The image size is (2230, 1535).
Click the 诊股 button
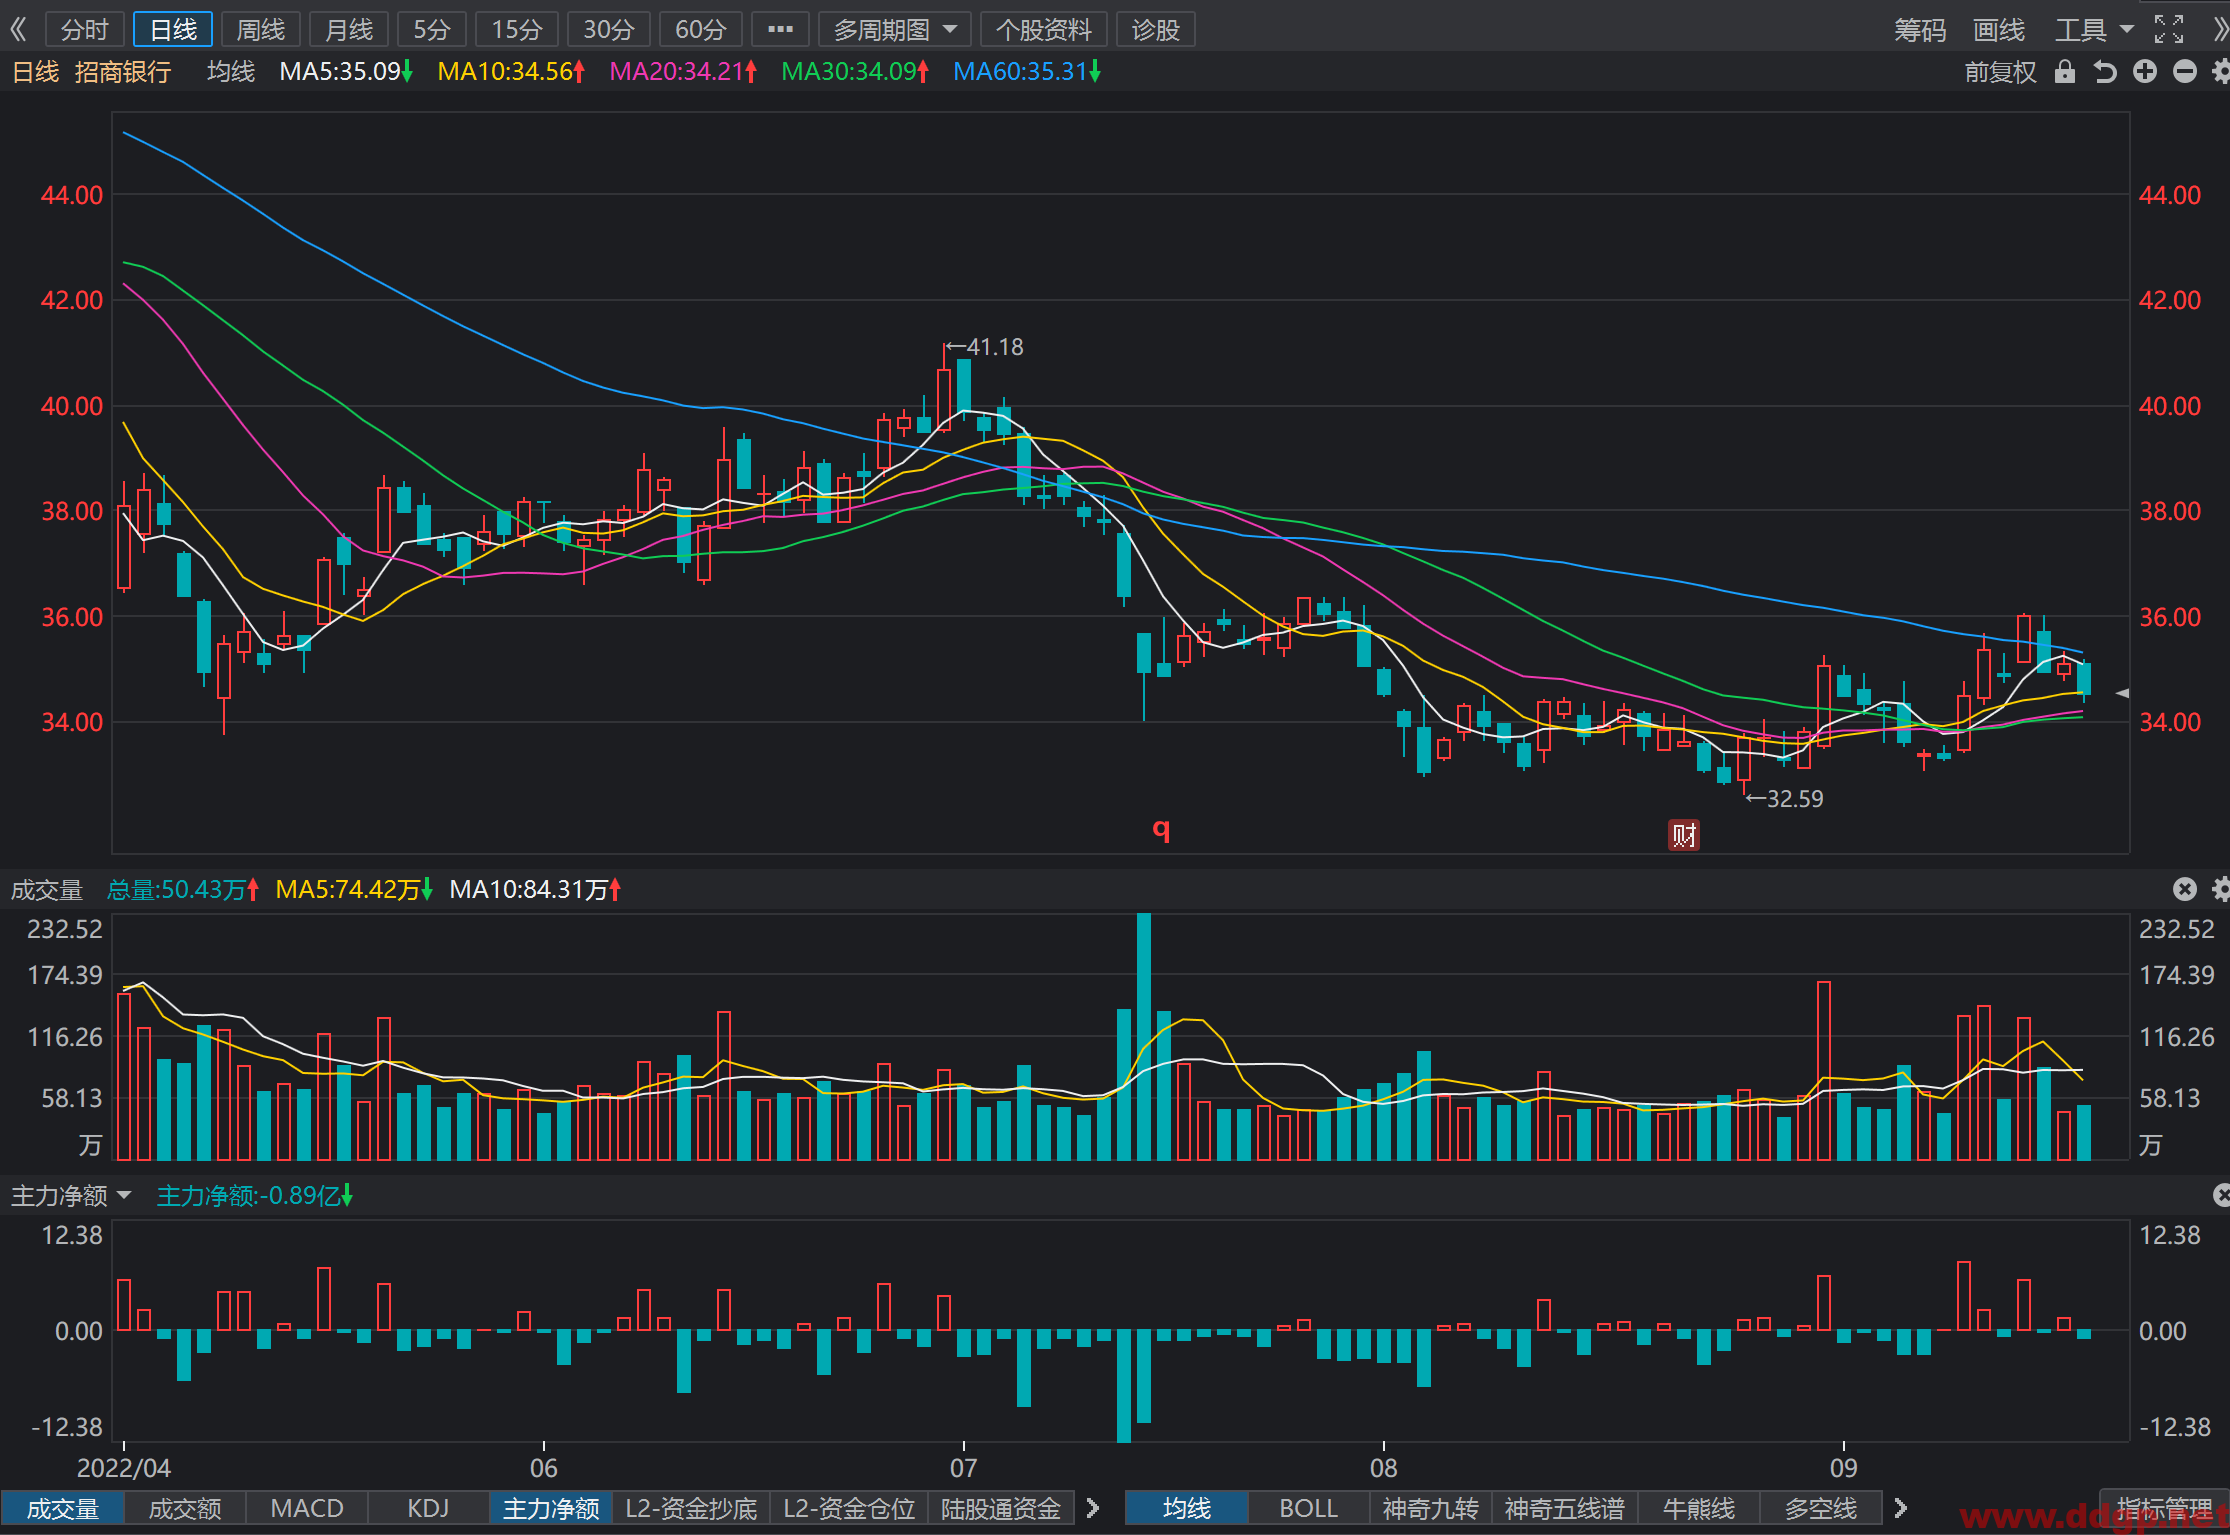[1156, 29]
